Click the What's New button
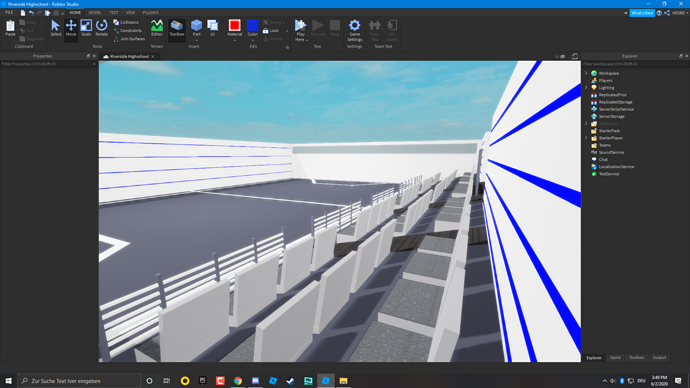Screen dimensions: 690x388 [x=642, y=13]
